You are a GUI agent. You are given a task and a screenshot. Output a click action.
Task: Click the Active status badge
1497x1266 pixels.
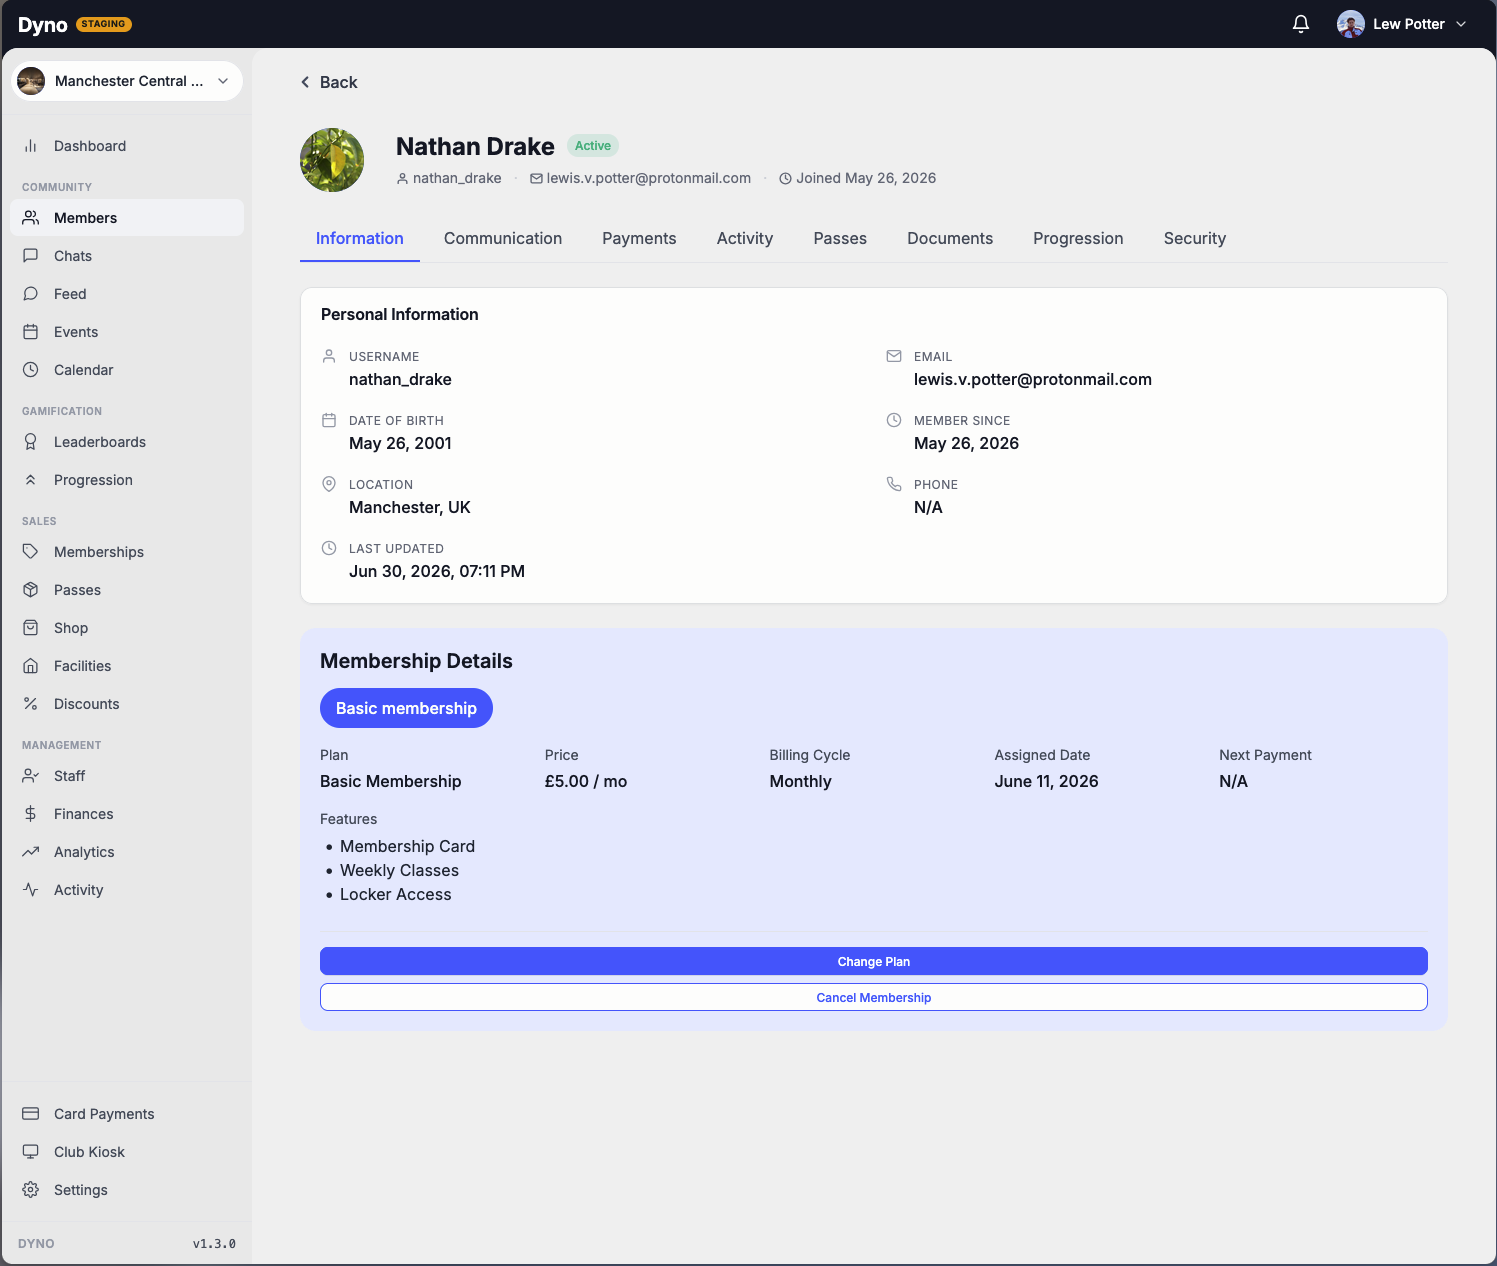[x=593, y=146]
